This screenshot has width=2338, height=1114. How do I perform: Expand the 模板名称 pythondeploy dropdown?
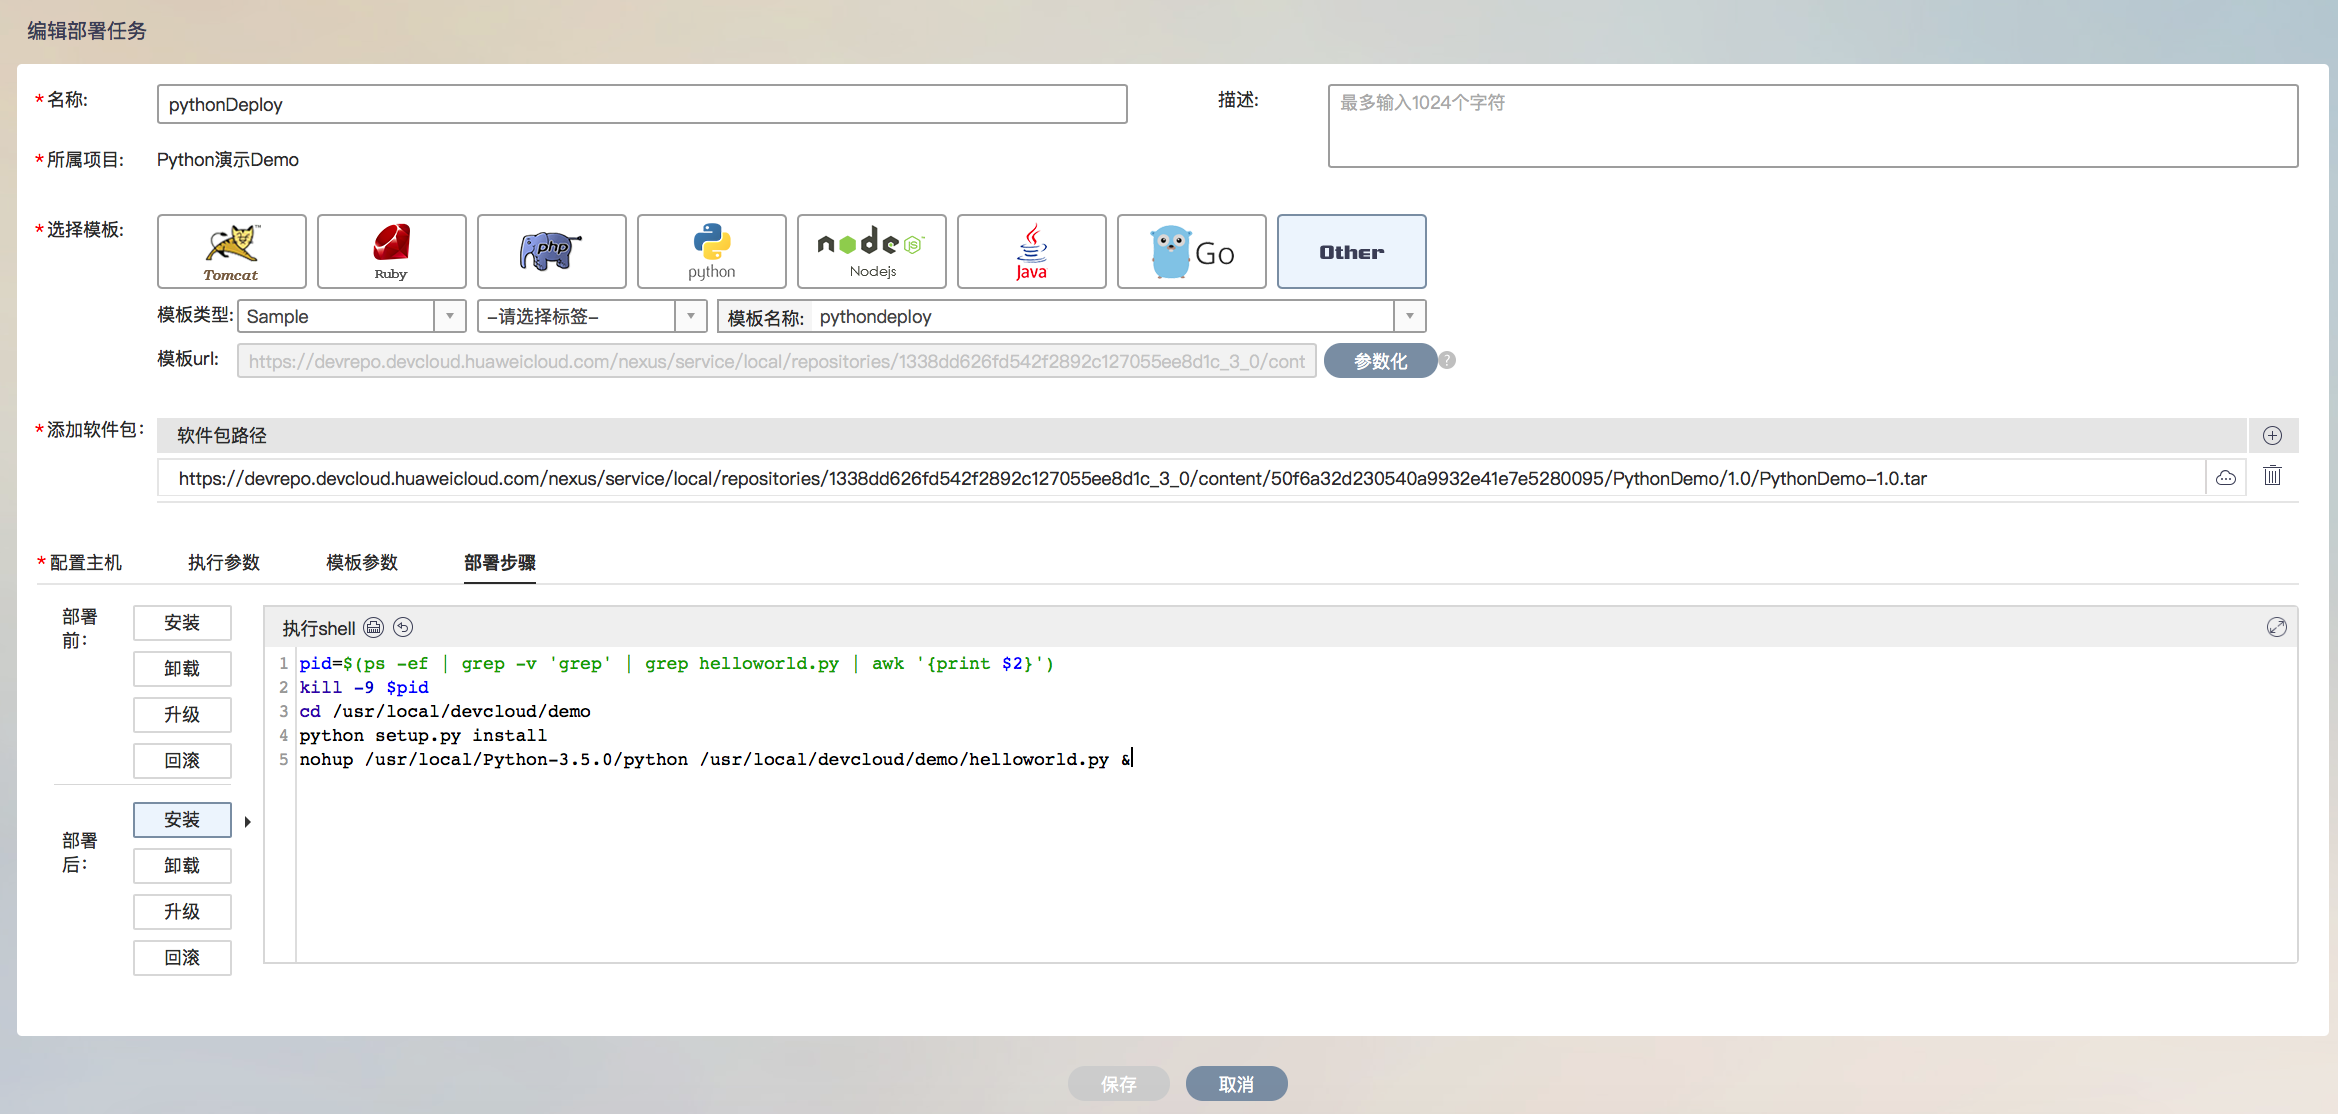tap(1409, 316)
